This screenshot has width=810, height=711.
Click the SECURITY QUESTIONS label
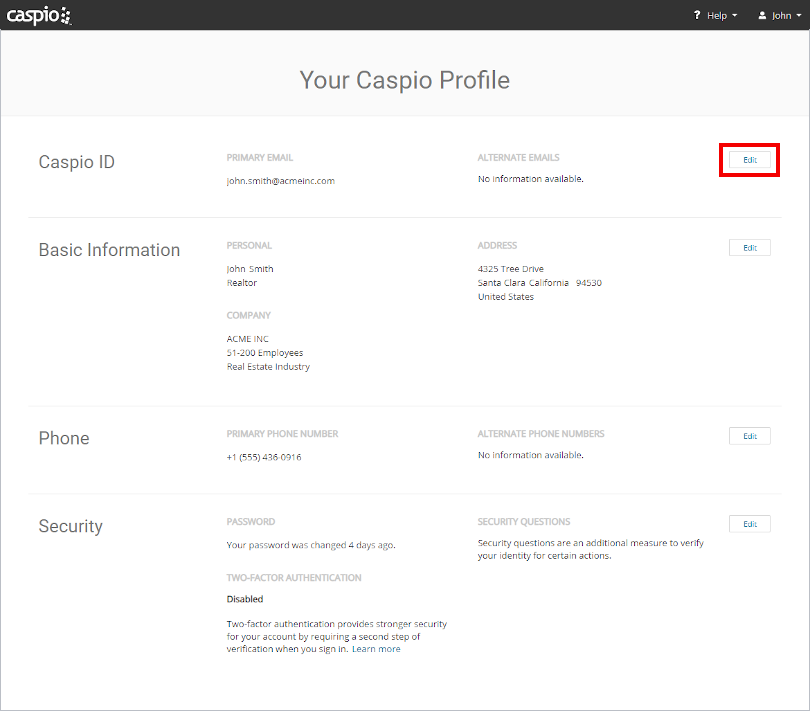pos(524,522)
